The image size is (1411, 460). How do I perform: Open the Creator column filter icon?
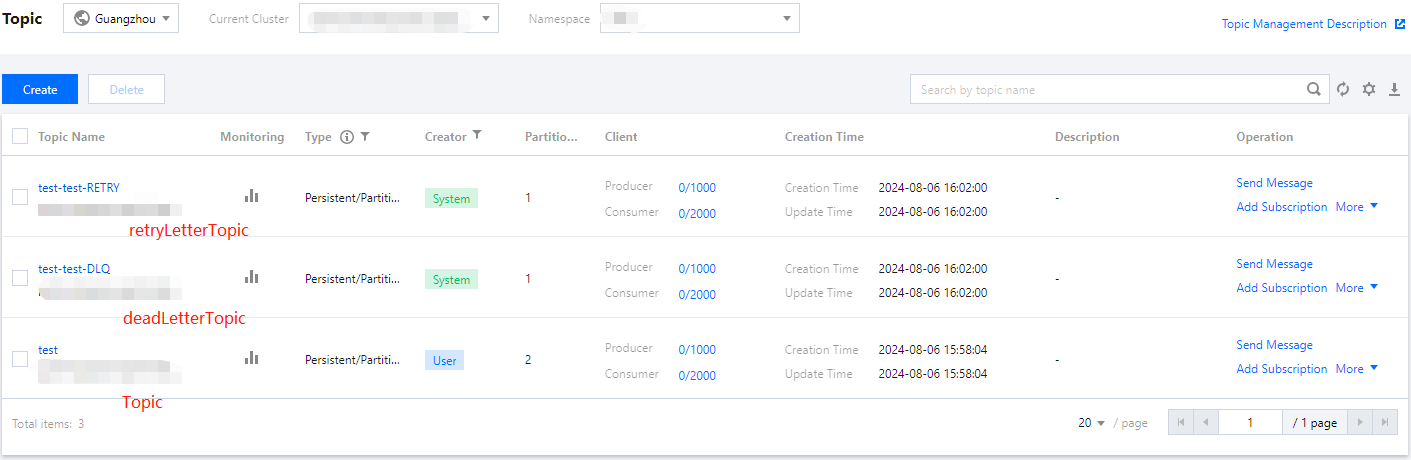coord(477,136)
